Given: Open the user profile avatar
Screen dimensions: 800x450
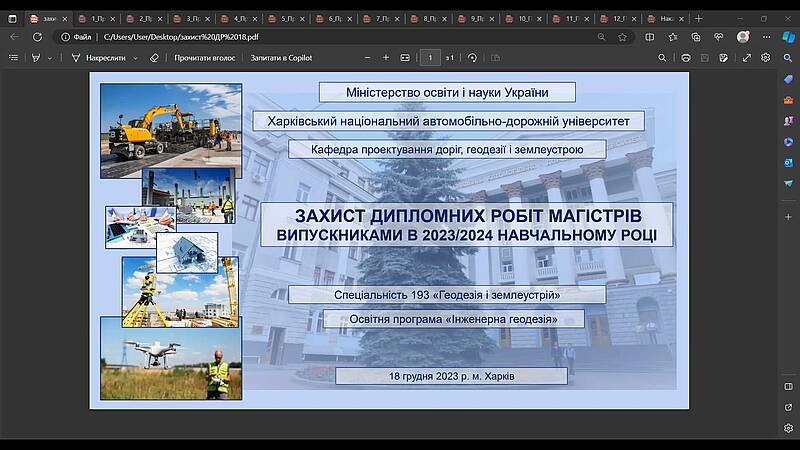Looking at the screenshot, I should pos(743,37).
